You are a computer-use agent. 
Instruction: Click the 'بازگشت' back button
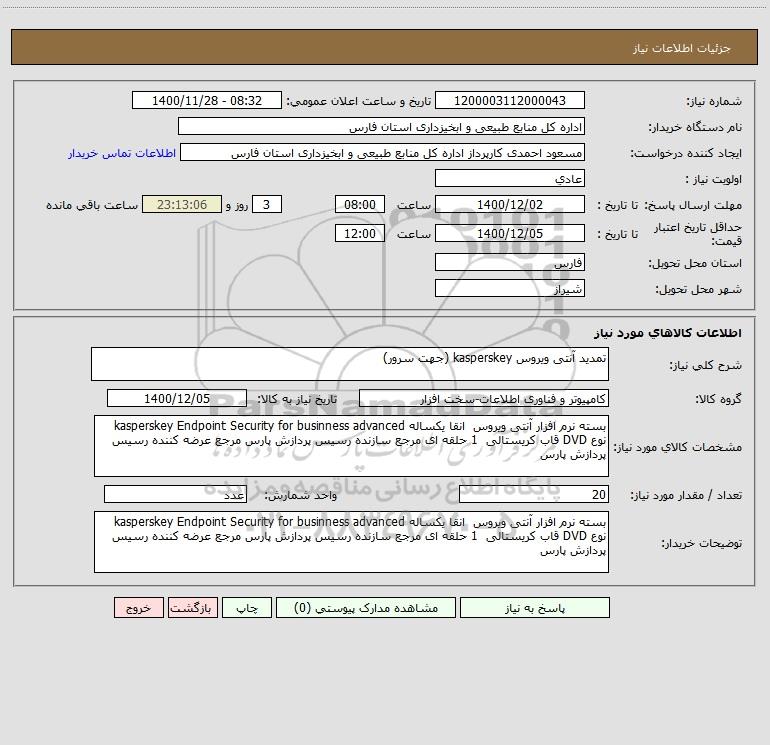(x=192, y=607)
